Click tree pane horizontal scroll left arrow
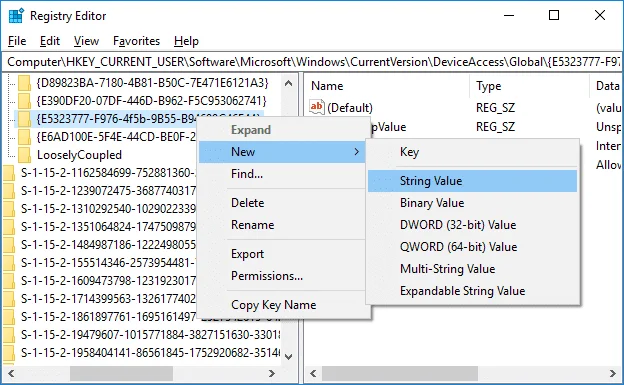 click(11, 373)
